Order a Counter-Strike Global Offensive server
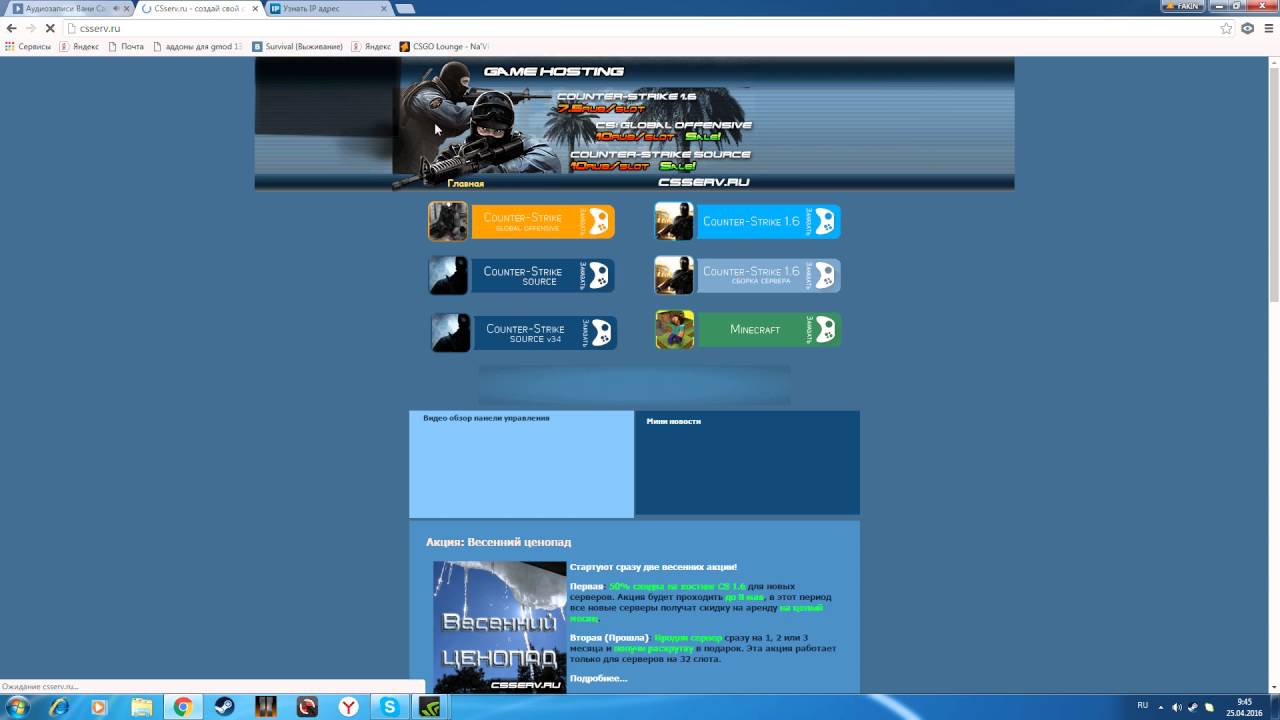This screenshot has width=1280, height=720. pyautogui.click(x=543, y=221)
